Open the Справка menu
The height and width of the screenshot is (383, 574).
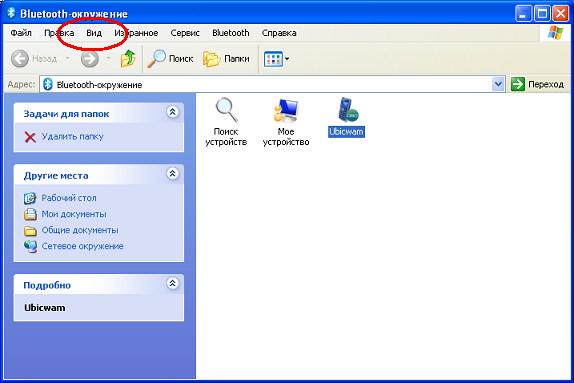point(279,33)
